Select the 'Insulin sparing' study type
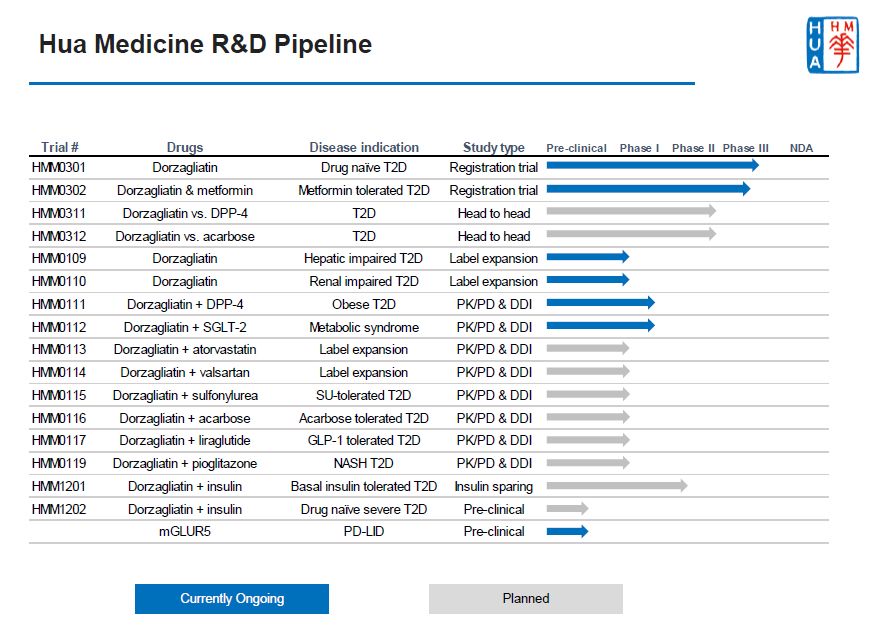Screen dimensions: 883x630 [493, 487]
